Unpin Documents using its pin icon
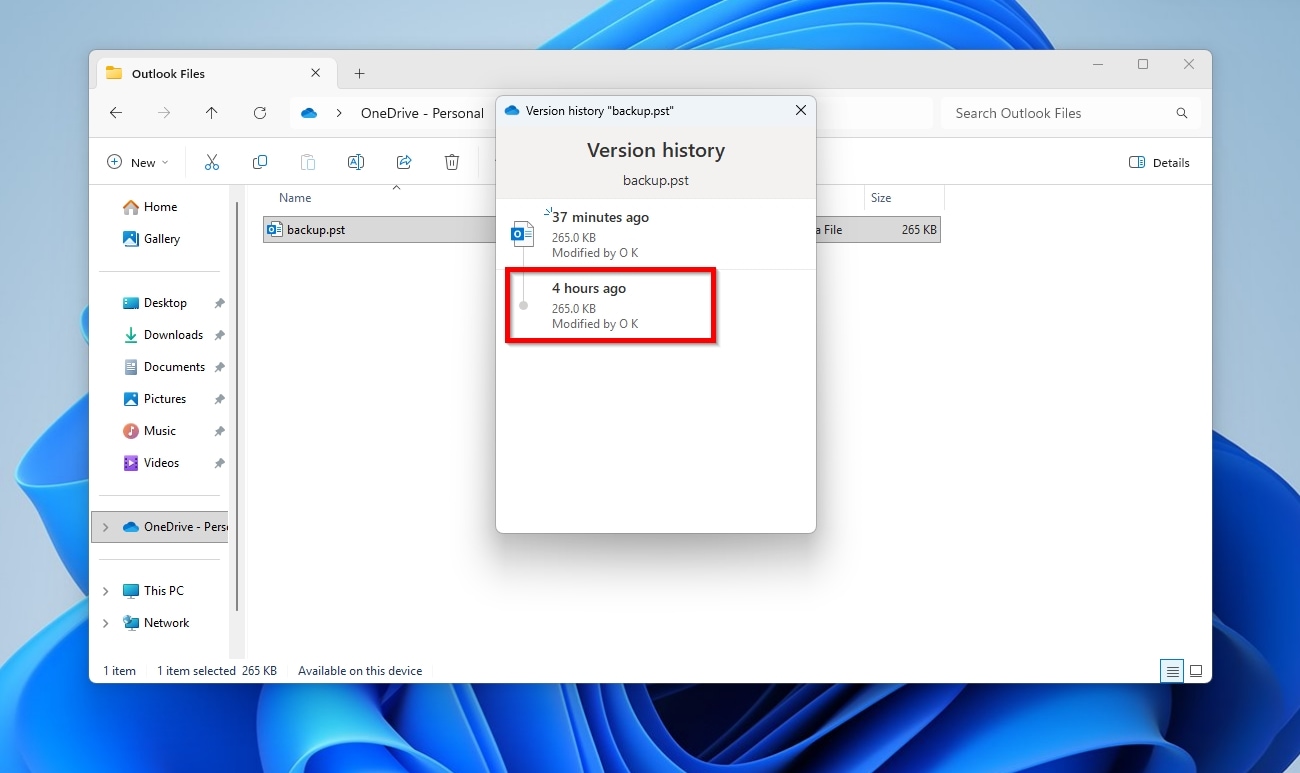The height and width of the screenshot is (773, 1300). (220, 367)
